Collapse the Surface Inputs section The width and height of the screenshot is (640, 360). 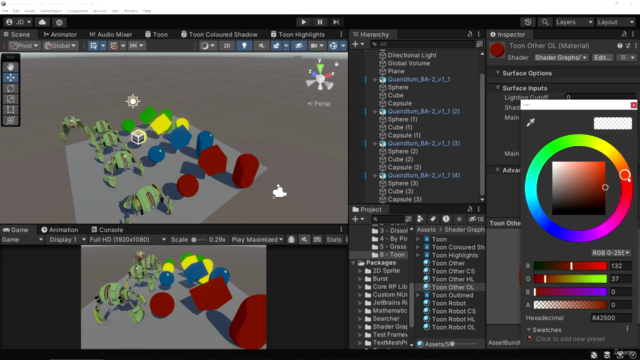(498, 88)
